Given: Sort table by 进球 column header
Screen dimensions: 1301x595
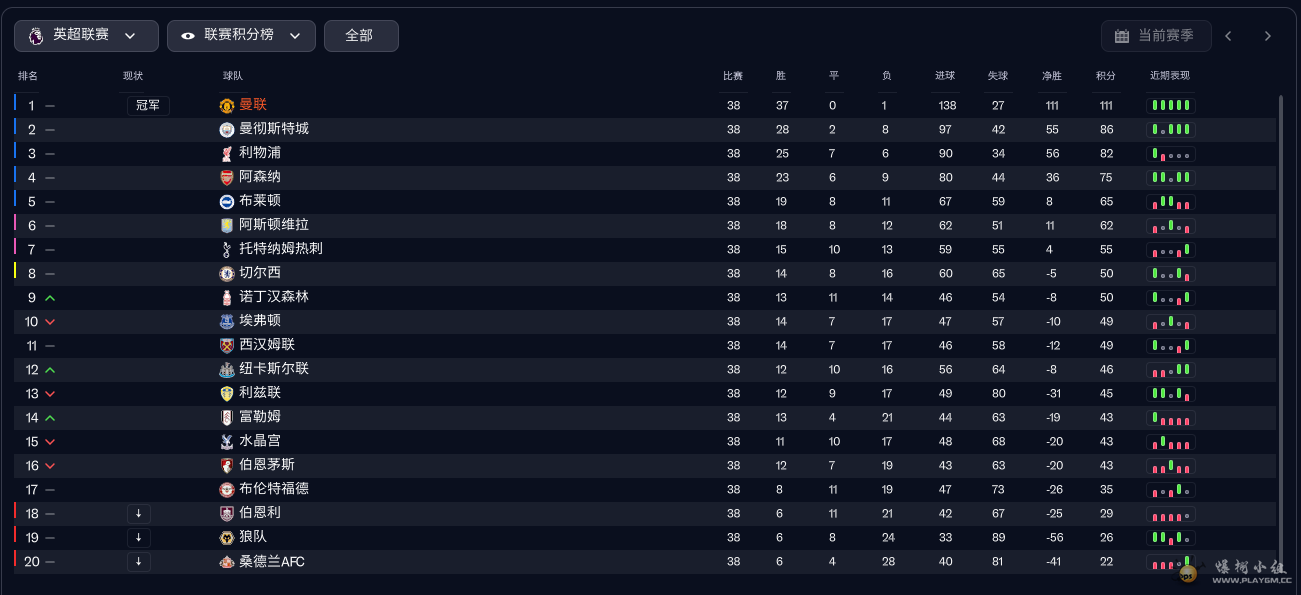Looking at the screenshot, I should point(945,76).
